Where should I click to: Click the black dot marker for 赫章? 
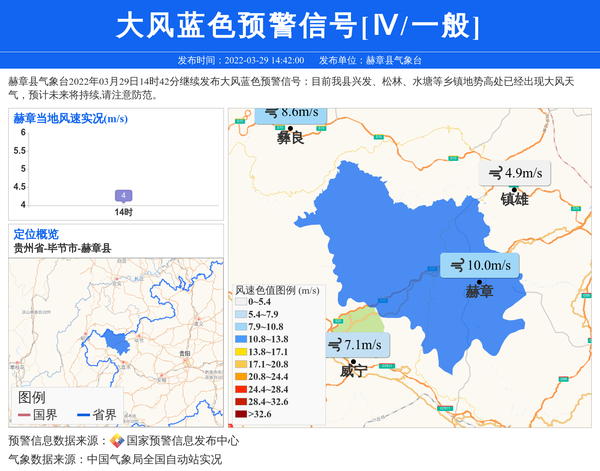[x=479, y=280]
